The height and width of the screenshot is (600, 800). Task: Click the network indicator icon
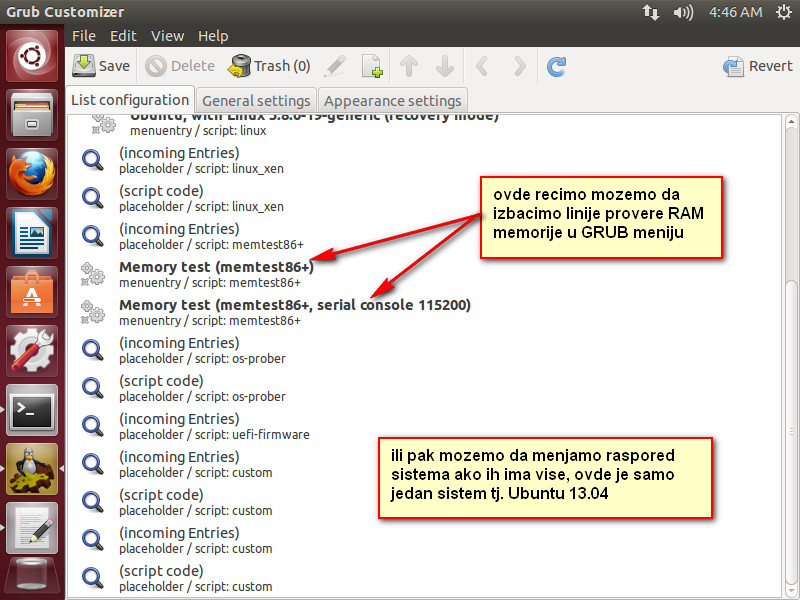(x=651, y=12)
